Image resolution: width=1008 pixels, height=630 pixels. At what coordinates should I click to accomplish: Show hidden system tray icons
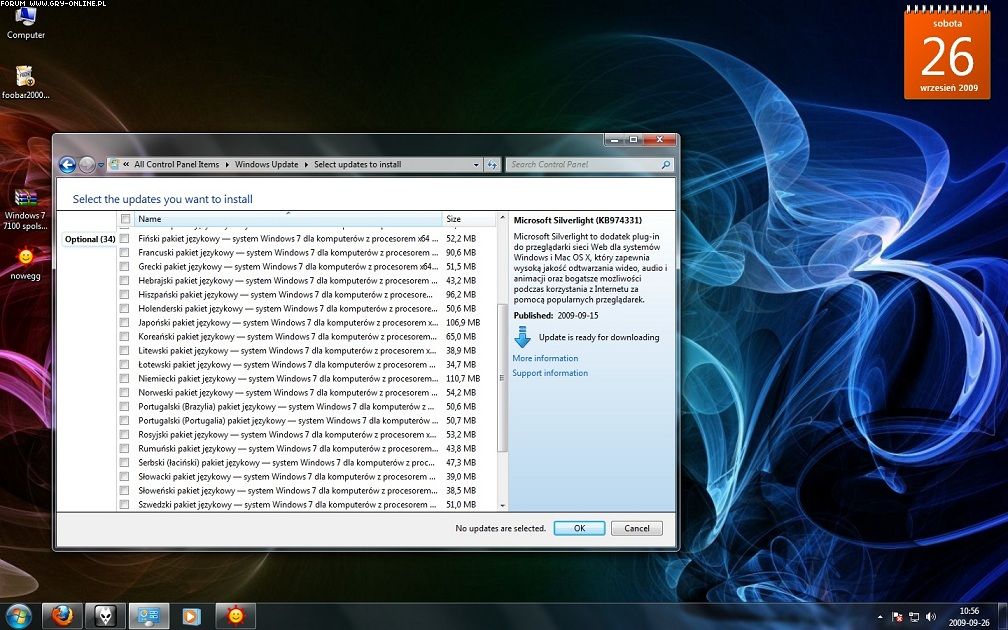[x=879, y=617]
